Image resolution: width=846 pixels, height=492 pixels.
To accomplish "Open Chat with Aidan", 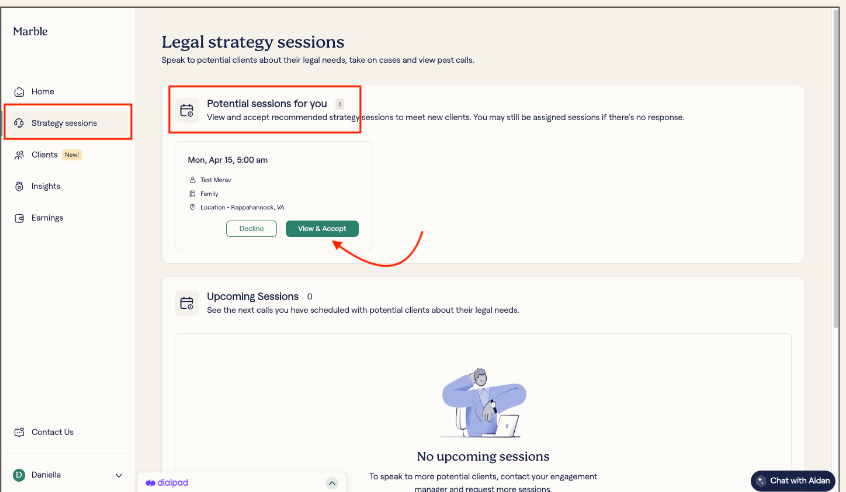I will pyautogui.click(x=793, y=481).
